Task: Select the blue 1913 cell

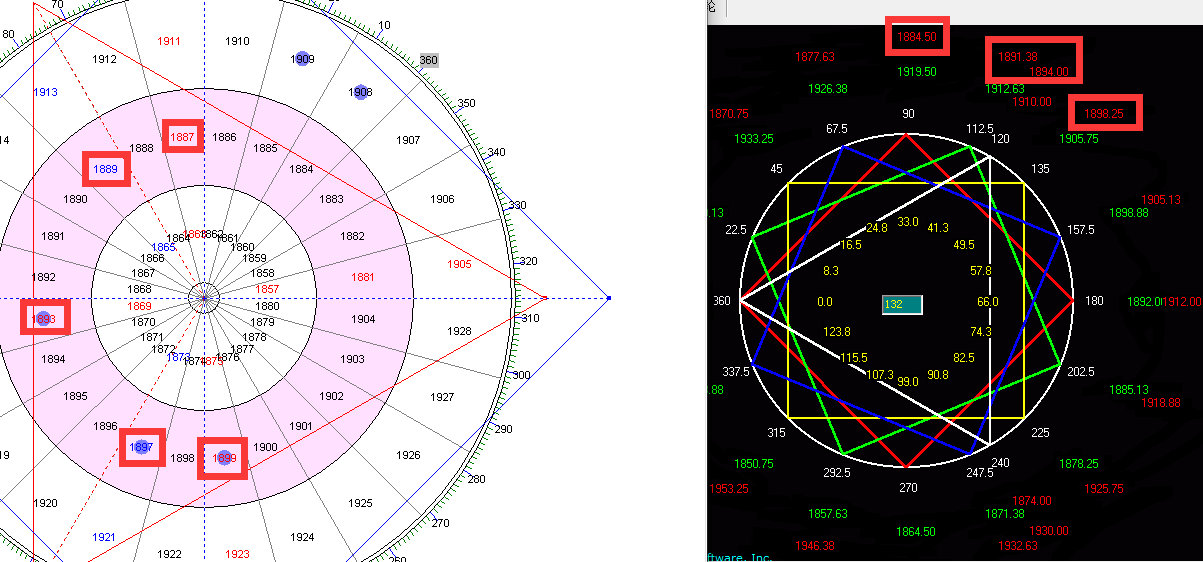Action: point(45,92)
